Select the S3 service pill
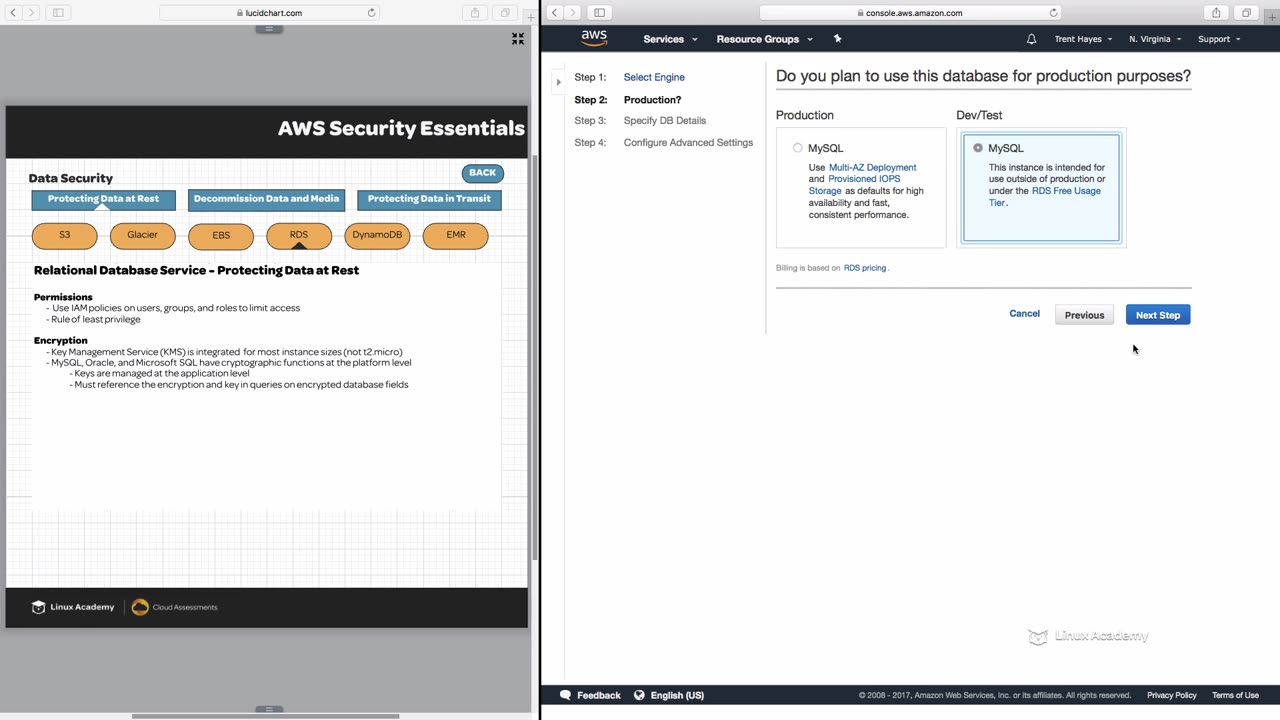The width and height of the screenshot is (1280, 720). pos(65,236)
